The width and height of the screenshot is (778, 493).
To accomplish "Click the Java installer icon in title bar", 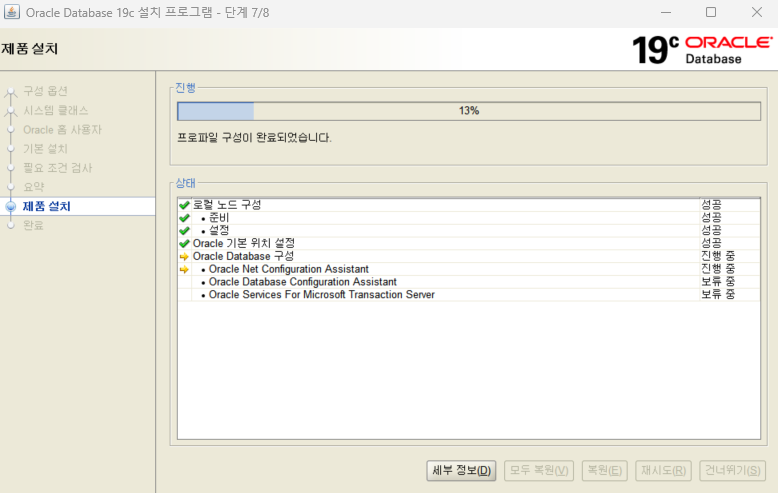I will (x=12, y=12).
